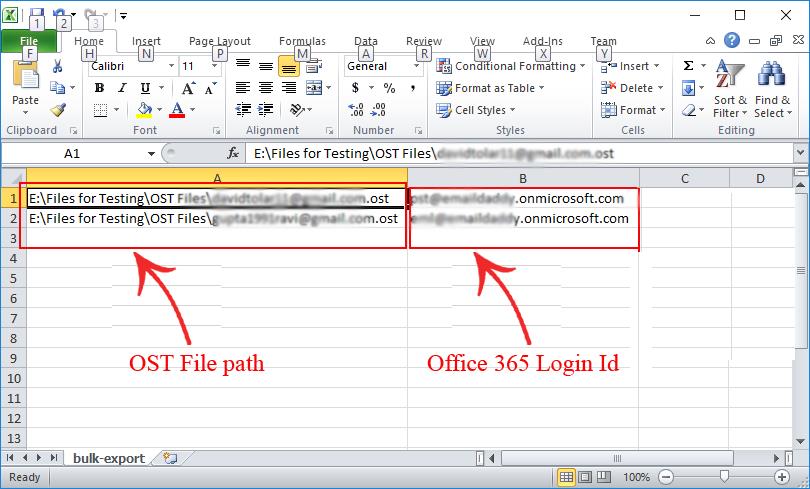Click the Copy icon
810x489 pixels.
point(57,88)
